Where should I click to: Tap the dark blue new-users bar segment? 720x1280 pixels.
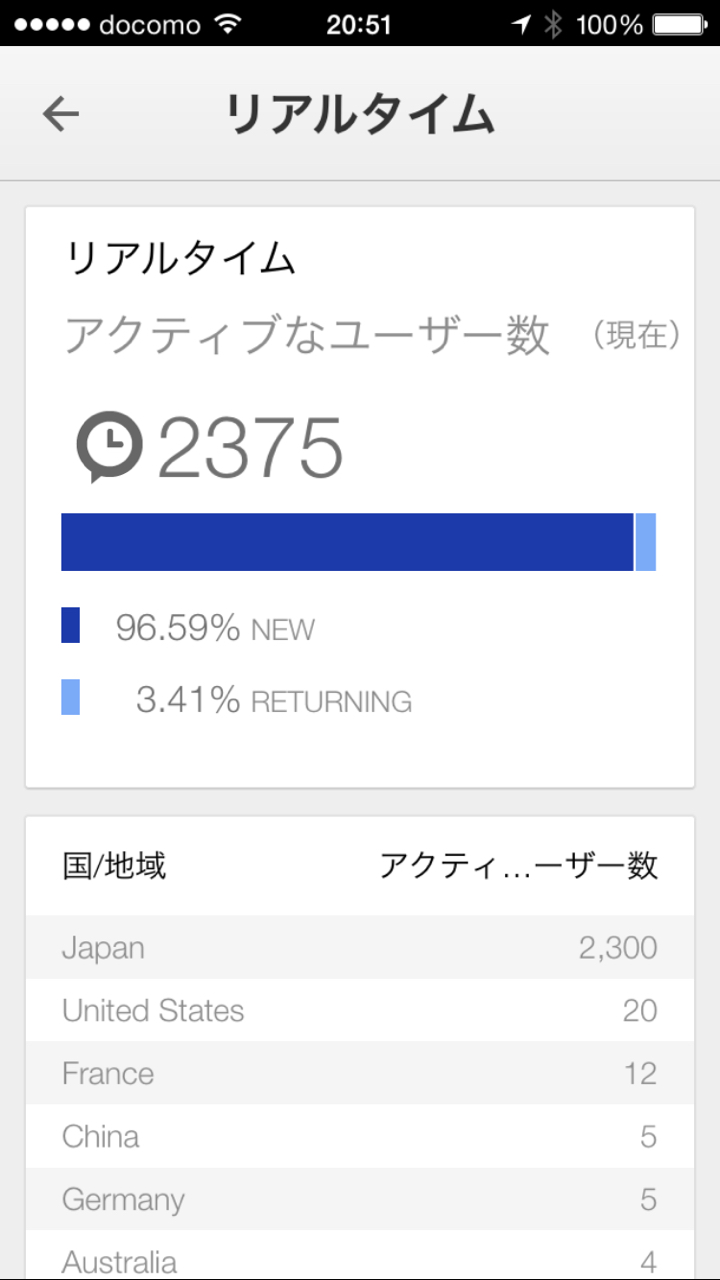347,542
